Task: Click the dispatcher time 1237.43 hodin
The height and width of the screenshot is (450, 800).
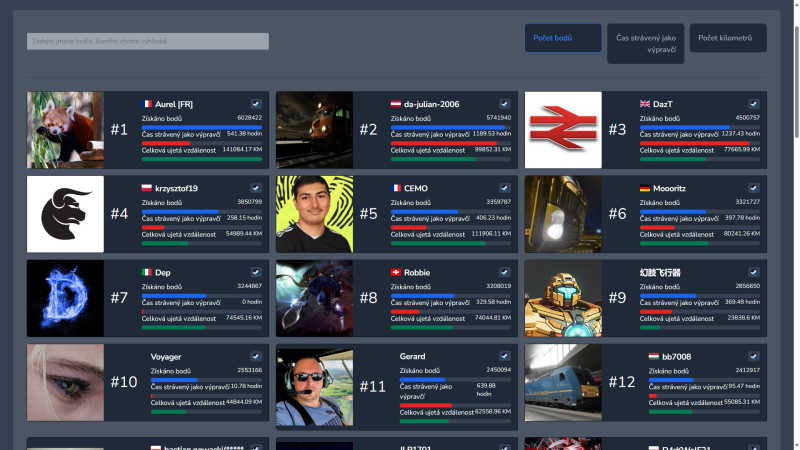Action: pos(741,134)
